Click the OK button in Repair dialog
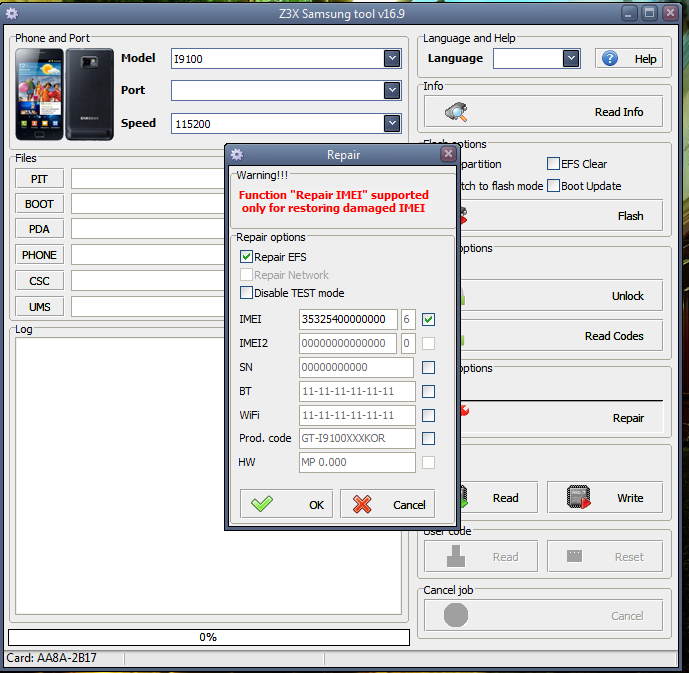Screen dimensions: 689x673 tap(286, 504)
